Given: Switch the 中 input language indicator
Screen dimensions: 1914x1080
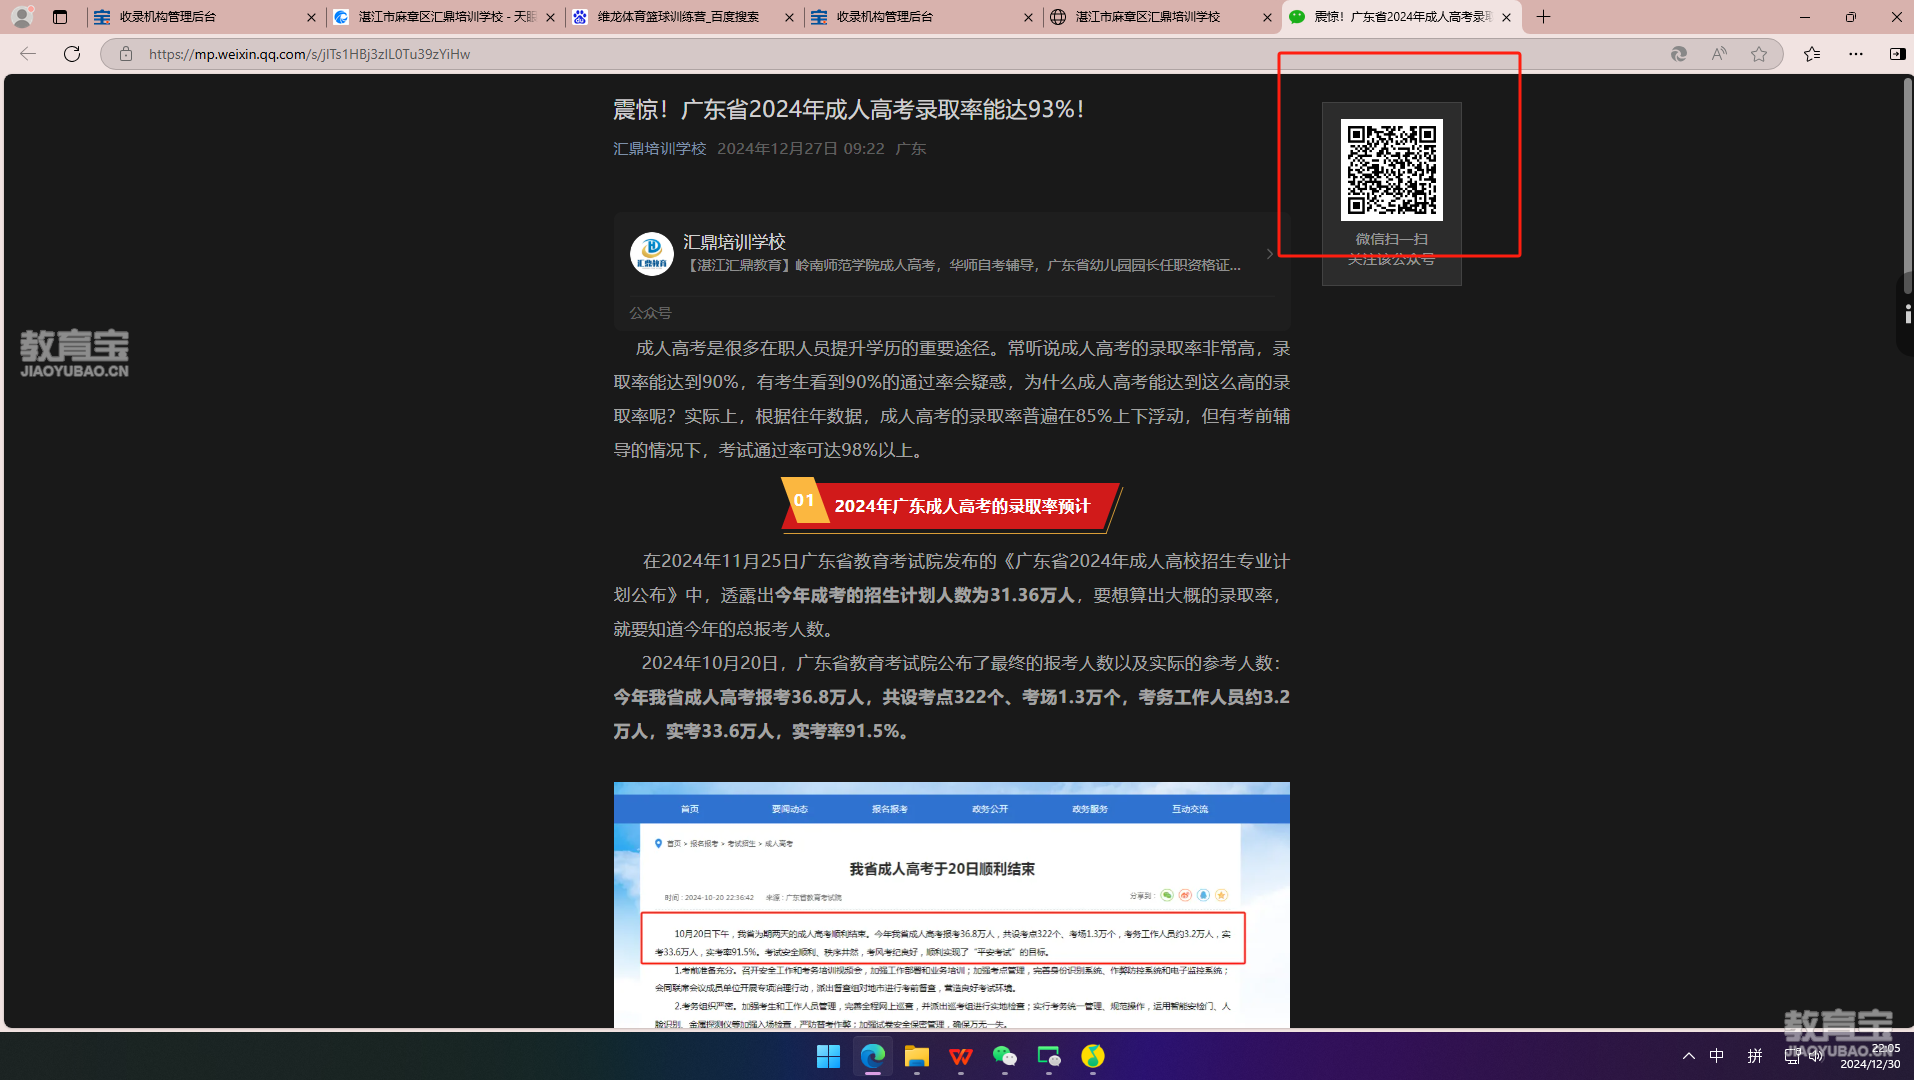Looking at the screenshot, I should [1717, 1056].
